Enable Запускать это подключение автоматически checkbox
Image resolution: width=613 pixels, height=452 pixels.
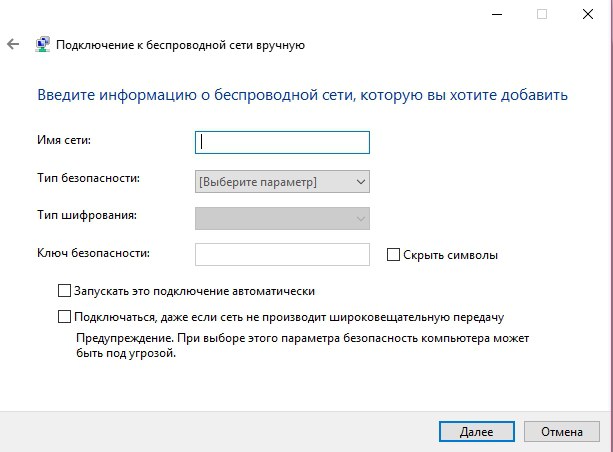click(64, 291)
